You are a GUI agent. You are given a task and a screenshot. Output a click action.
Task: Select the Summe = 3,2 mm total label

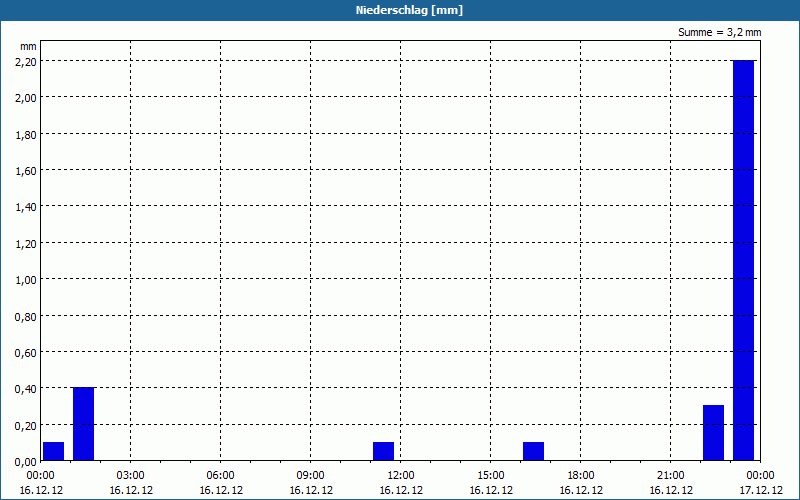tap(719, 32)
